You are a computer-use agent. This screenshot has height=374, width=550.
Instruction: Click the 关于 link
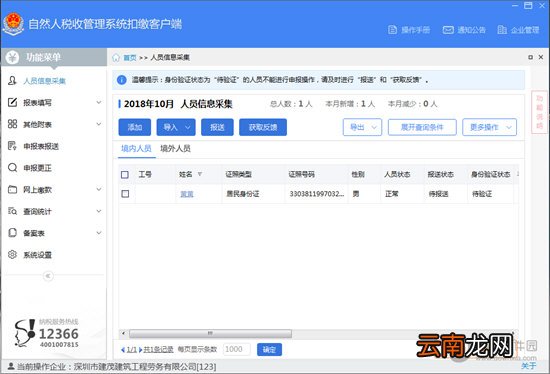click(x=529, y=366)
